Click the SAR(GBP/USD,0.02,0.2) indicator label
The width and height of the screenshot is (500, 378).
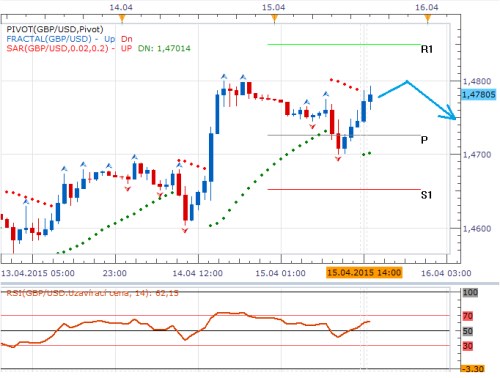[x=57, y=48]
